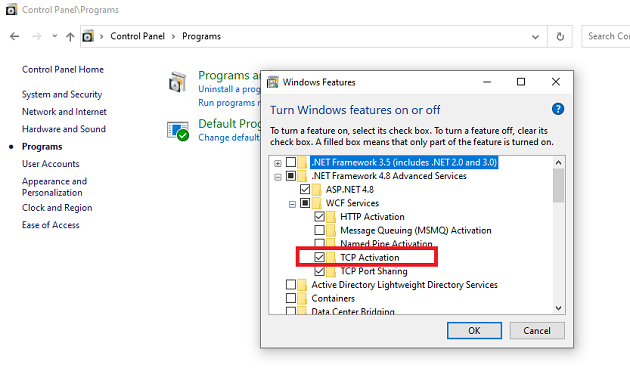Click the Search Control Panel field
The width and height of the screenshot is (630, 371).
click(x=606, y=37)
